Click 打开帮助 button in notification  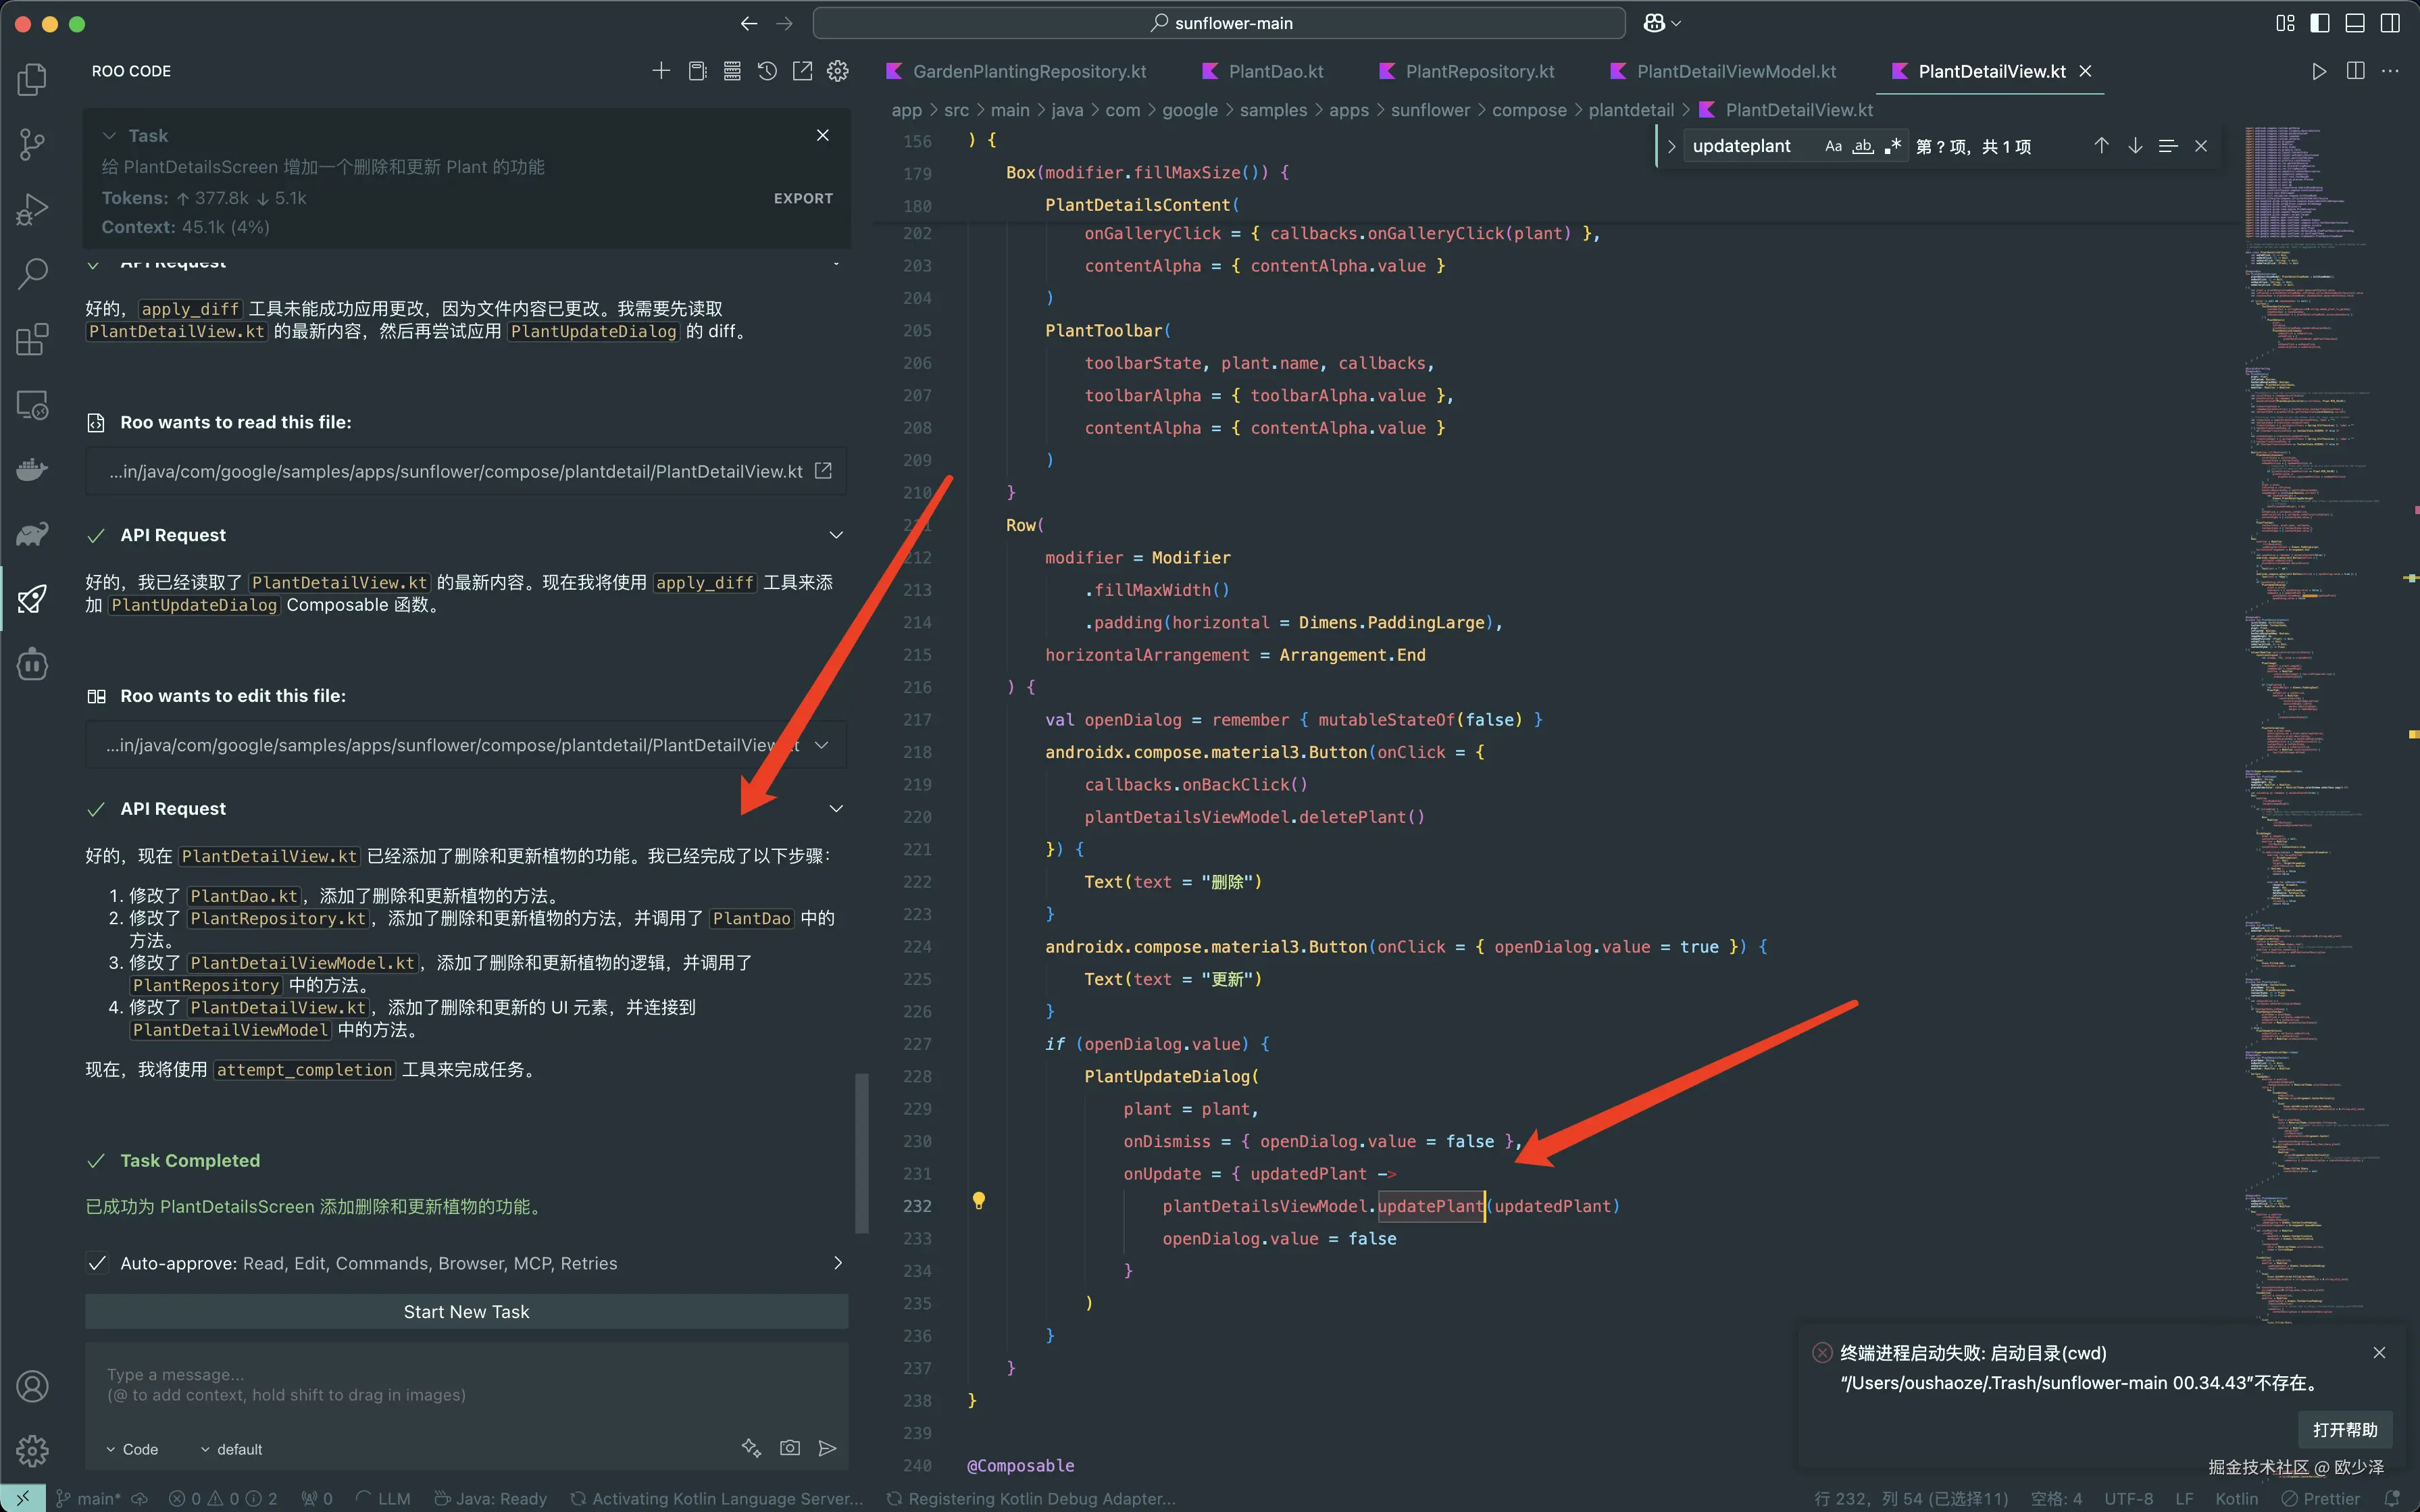[x=2345, y=1429]
